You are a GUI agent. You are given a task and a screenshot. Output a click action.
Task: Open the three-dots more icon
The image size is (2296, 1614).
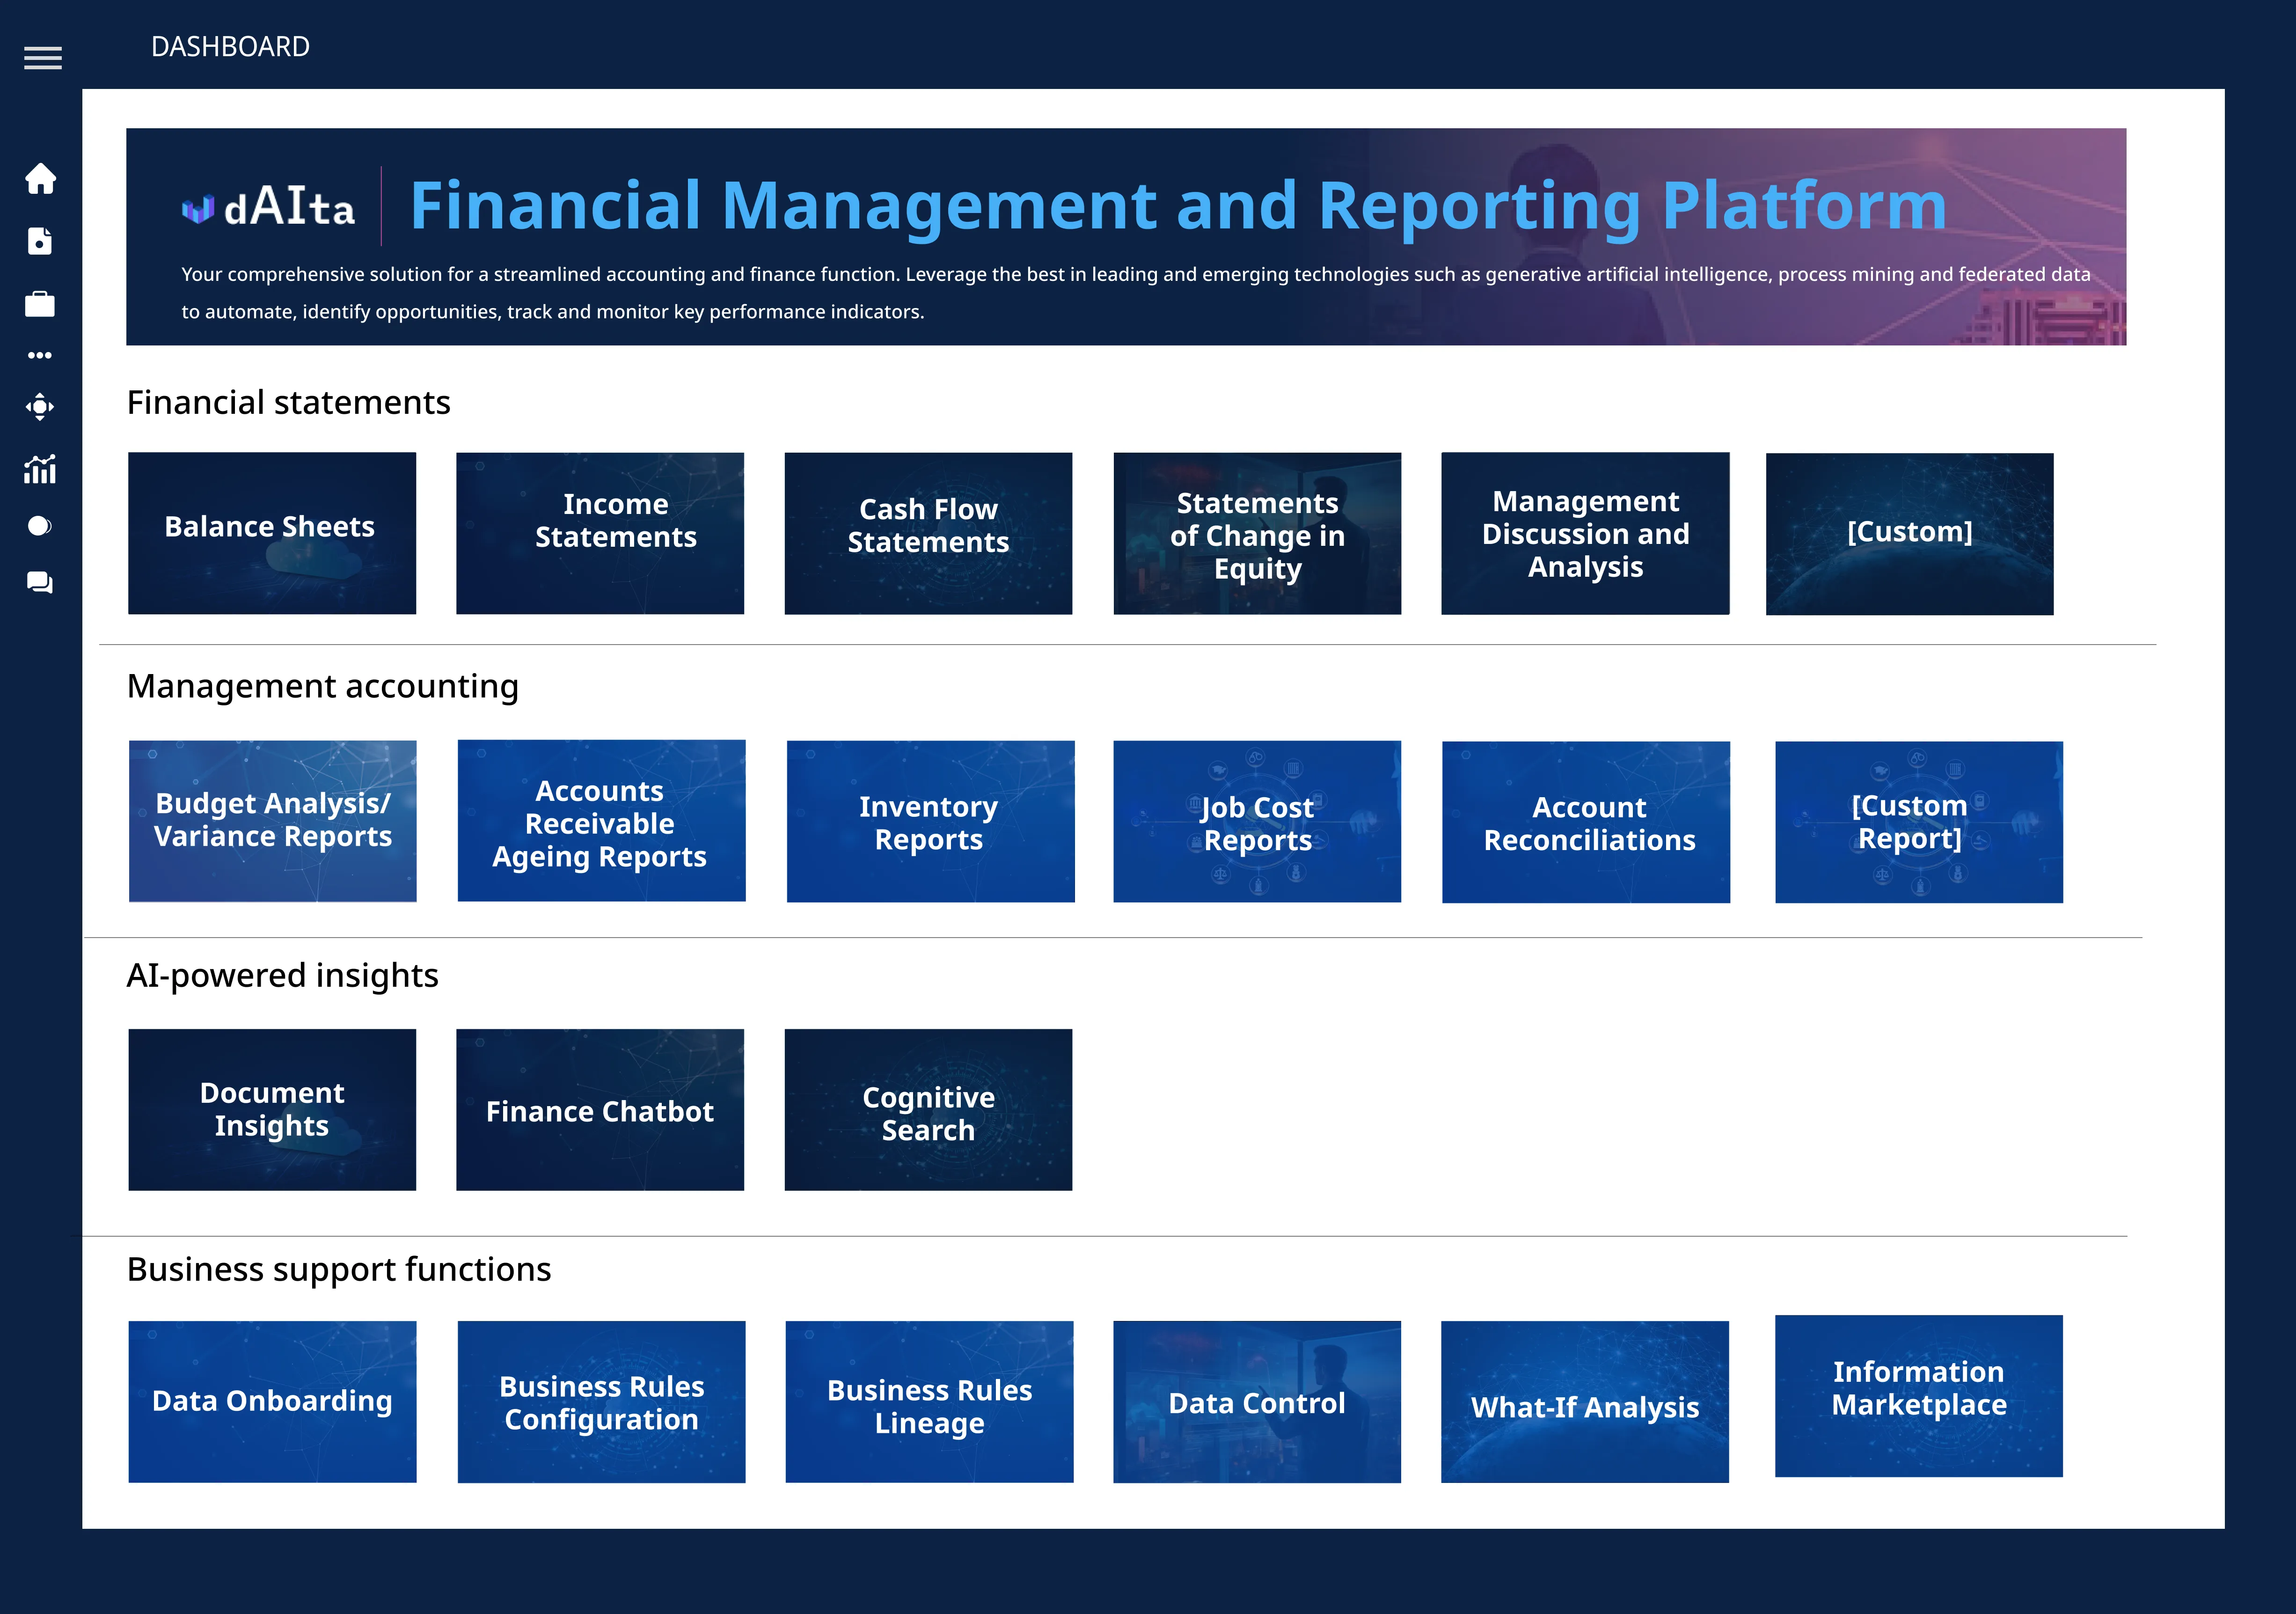click(40, 355)
